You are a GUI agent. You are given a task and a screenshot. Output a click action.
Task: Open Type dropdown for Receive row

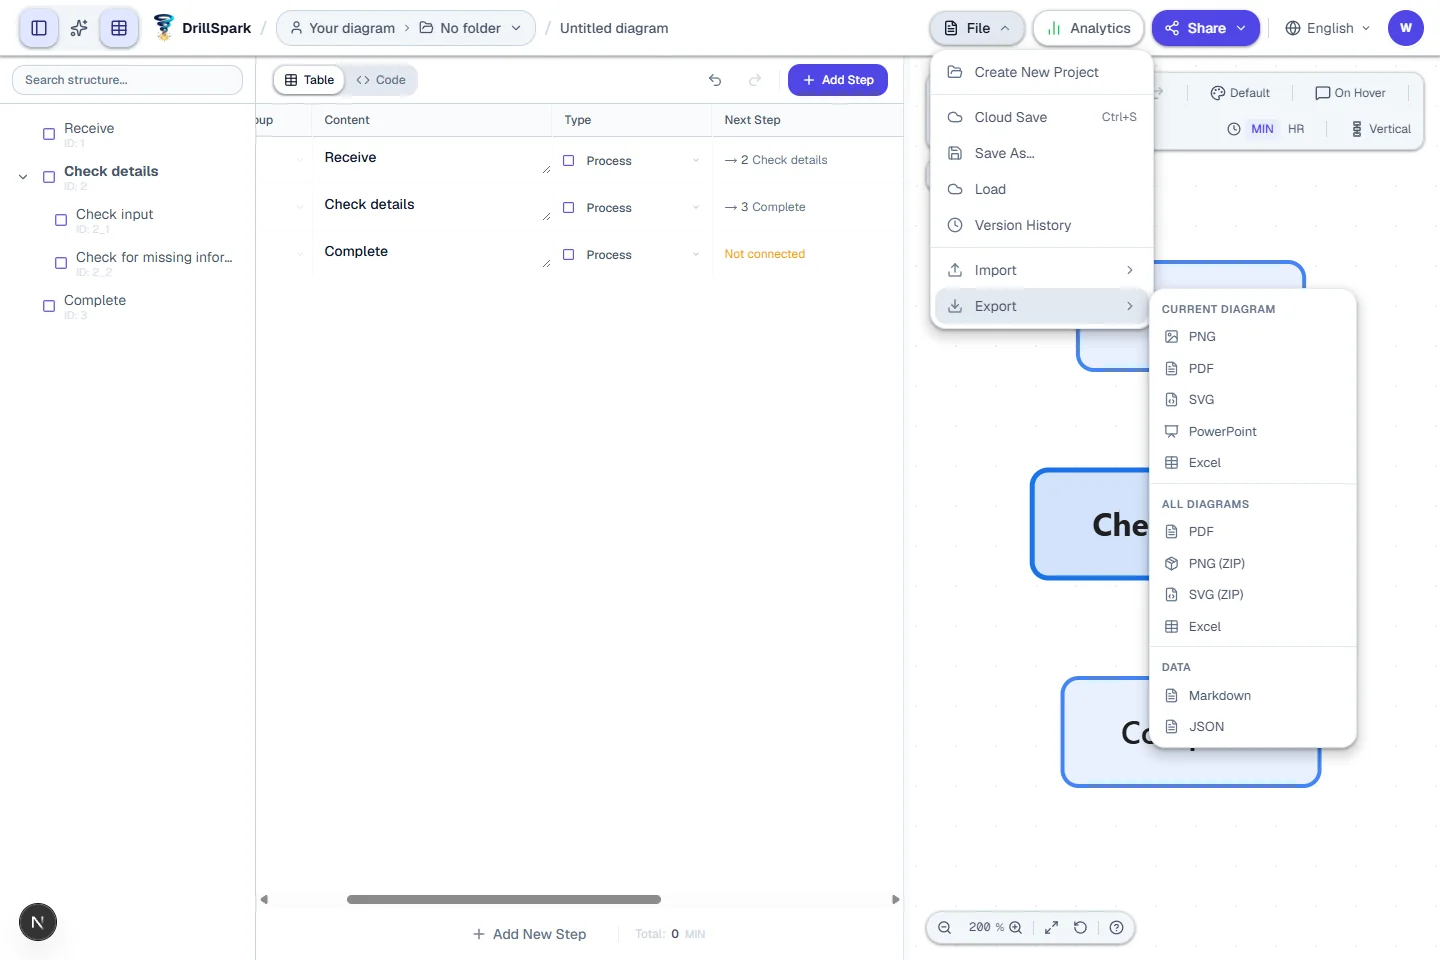(x=632, y=161)
